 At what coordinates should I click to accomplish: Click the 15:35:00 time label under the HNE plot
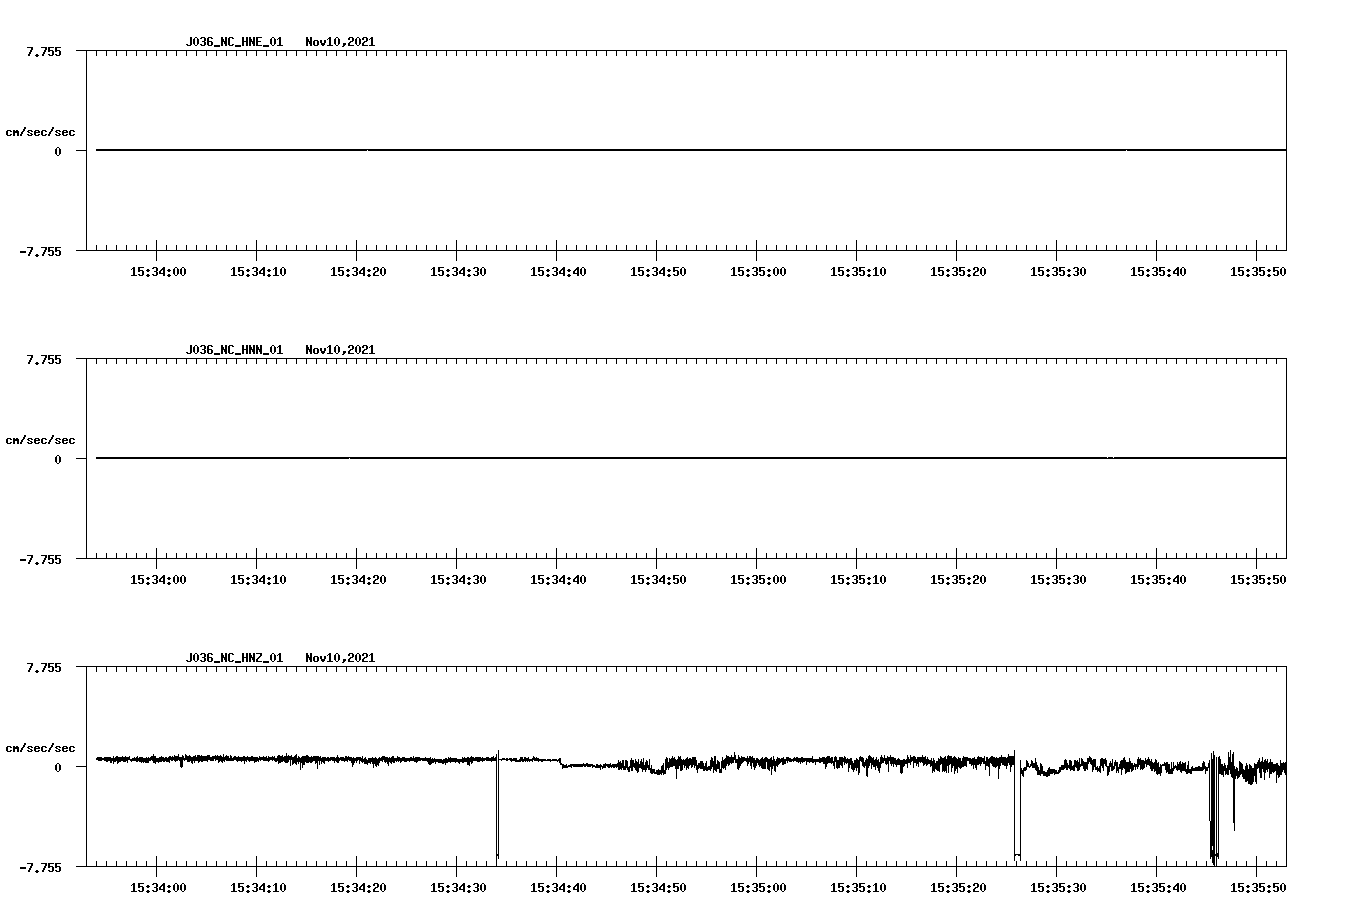pos(758,271)
